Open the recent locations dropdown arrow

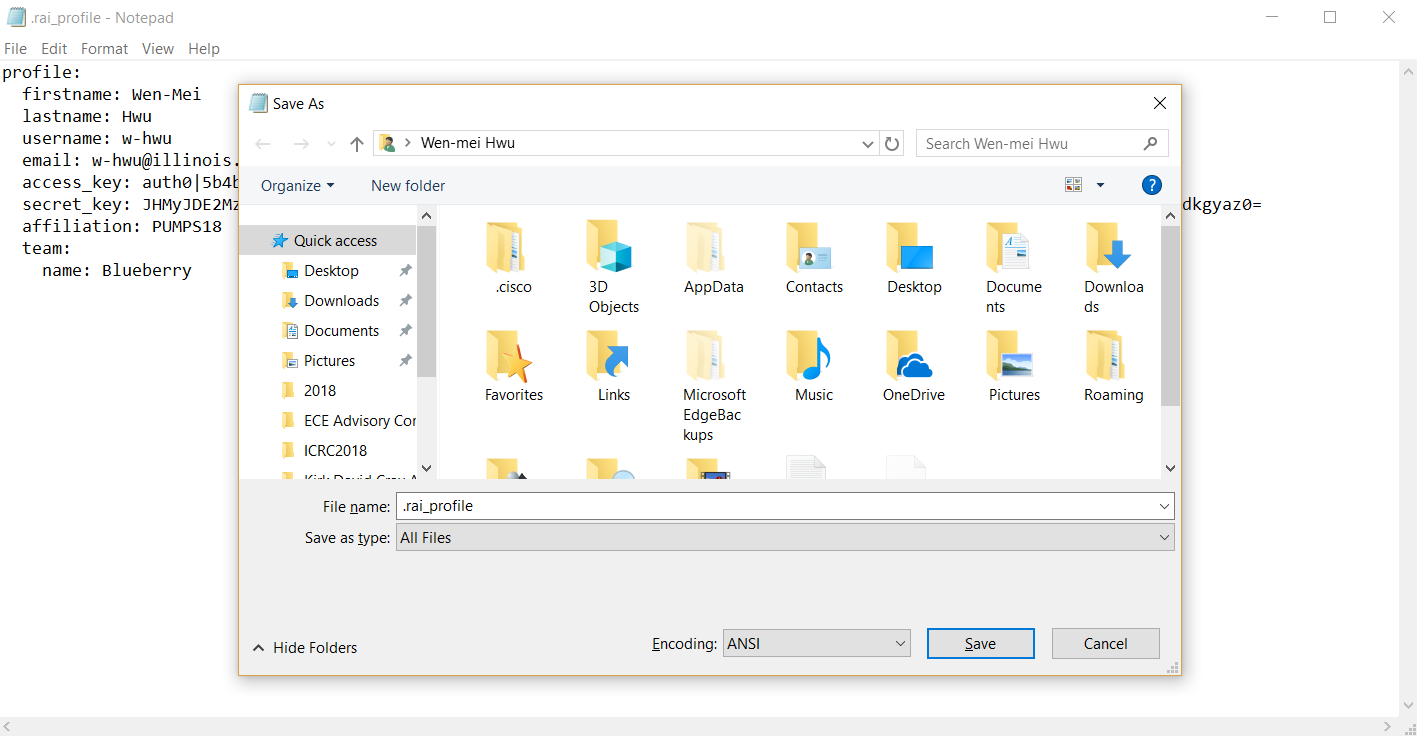(x=331, y=143)
